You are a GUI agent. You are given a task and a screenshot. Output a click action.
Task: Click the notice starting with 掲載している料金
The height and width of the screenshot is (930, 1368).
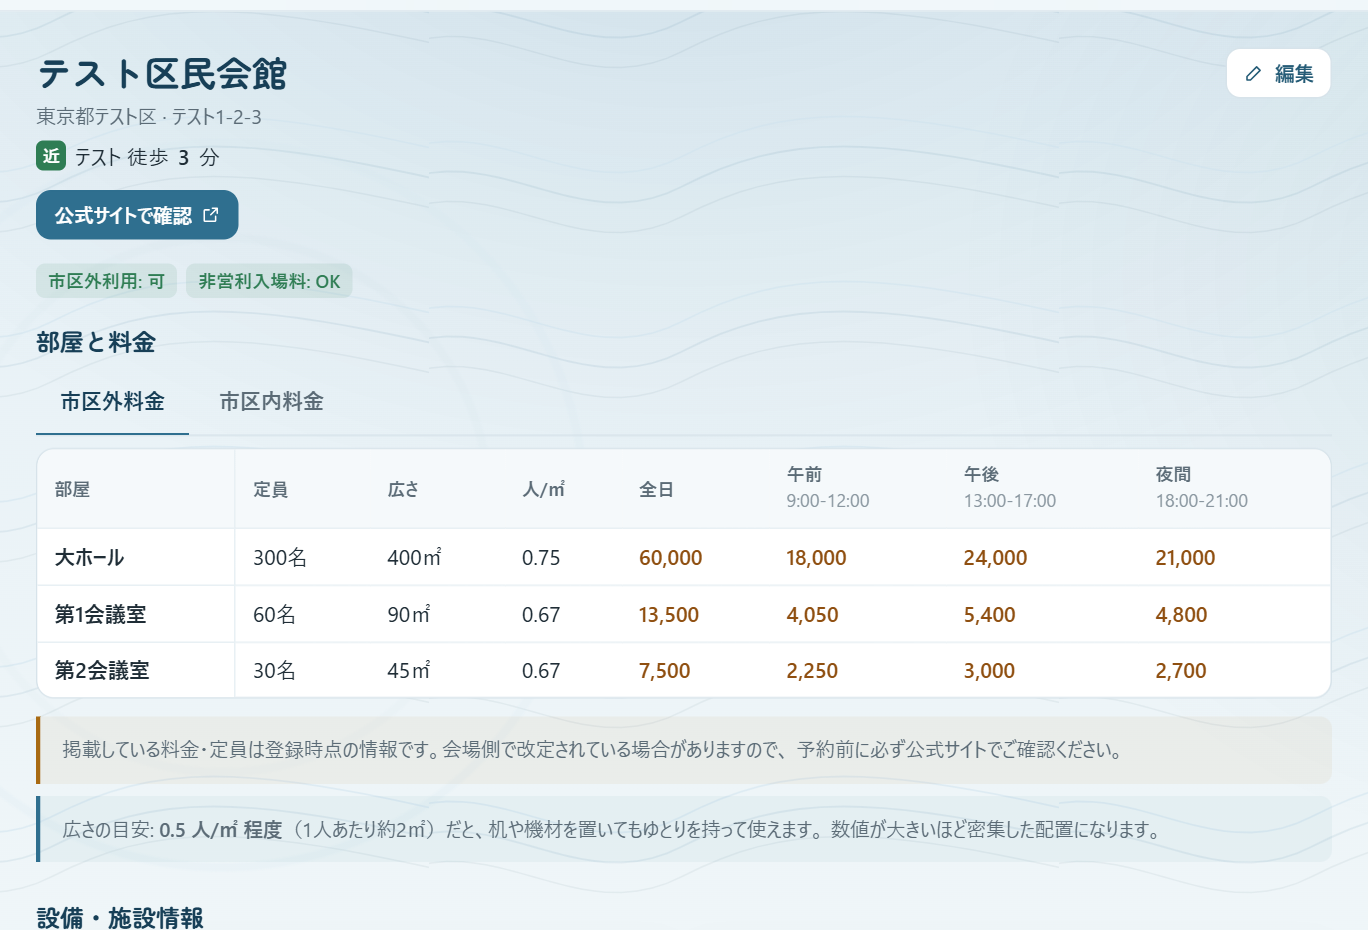(x=684, y=750)
